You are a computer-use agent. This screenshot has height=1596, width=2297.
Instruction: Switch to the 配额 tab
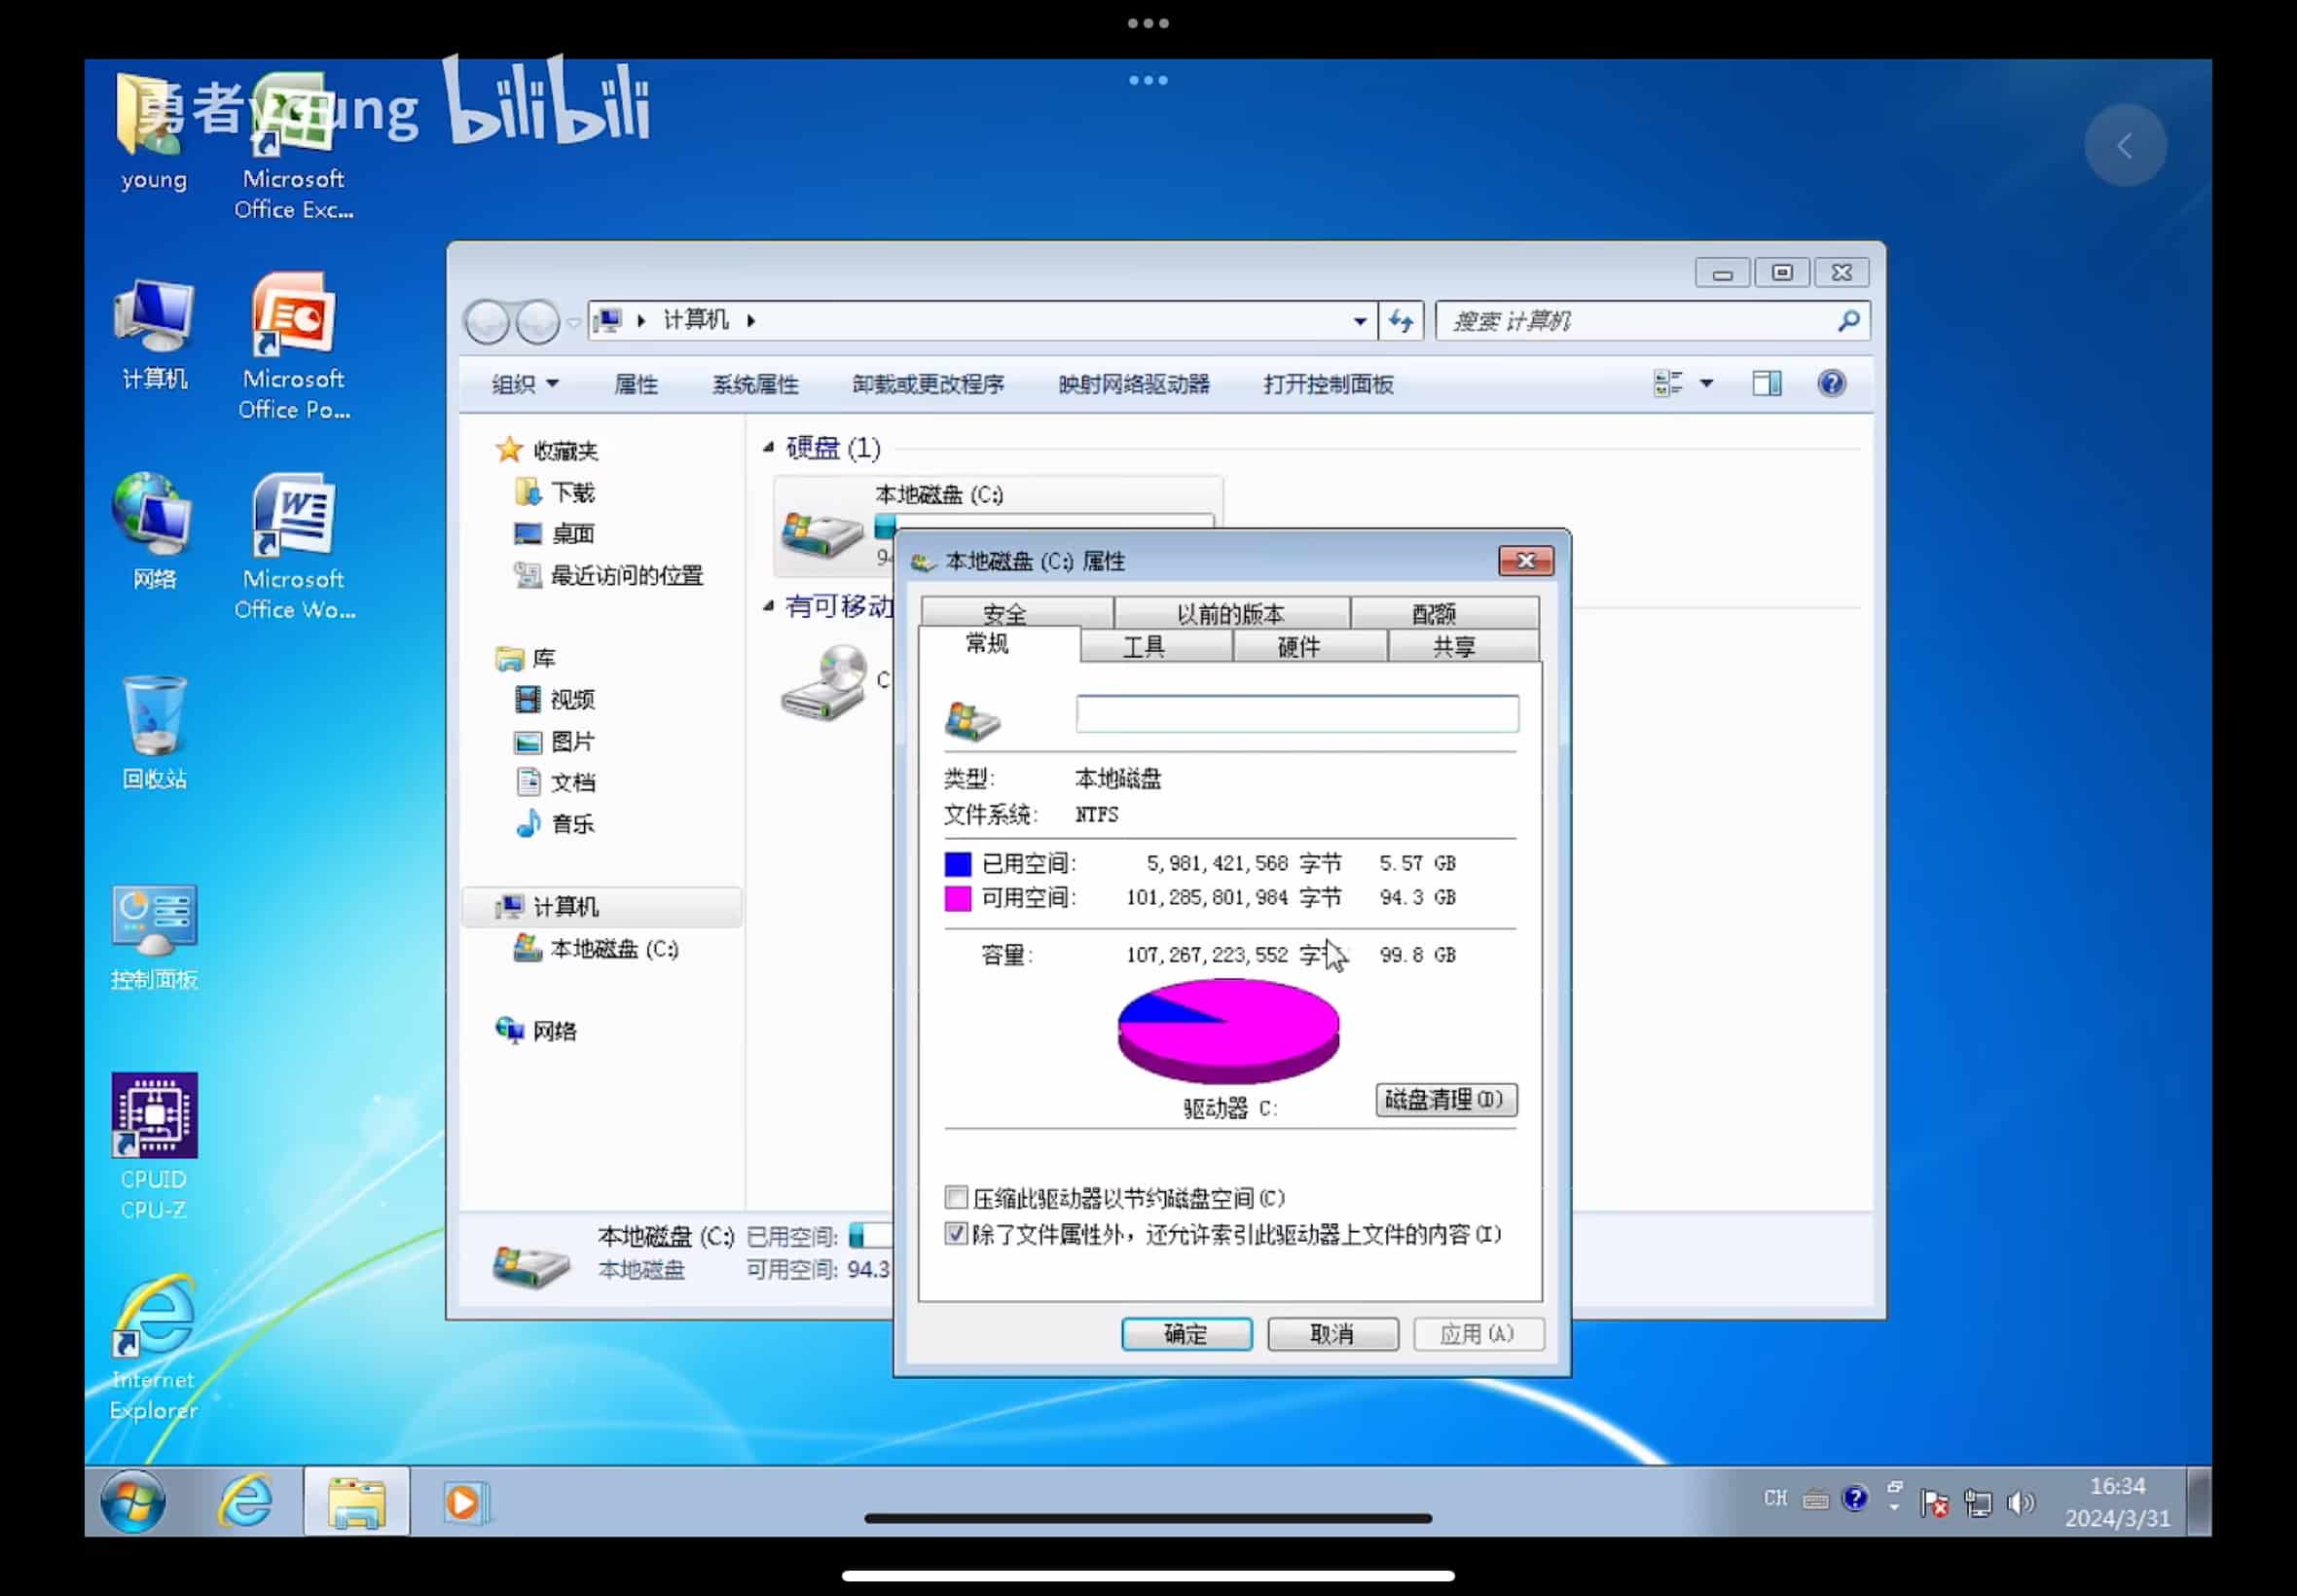coord(1444,613)
